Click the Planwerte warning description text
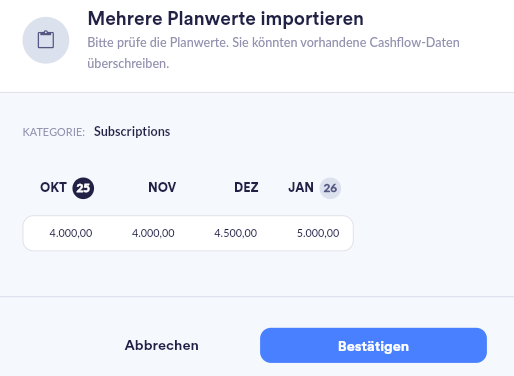 [273, 53]
